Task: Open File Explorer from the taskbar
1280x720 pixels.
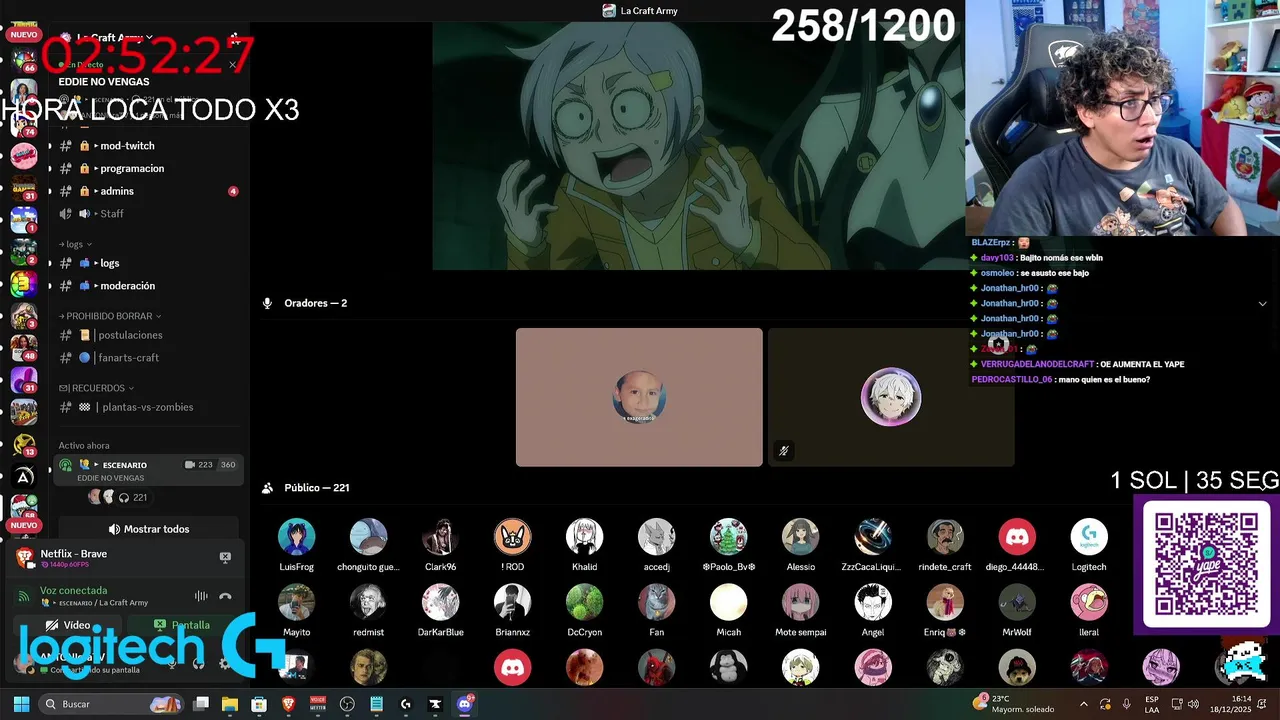Action: tap(230, 704)
